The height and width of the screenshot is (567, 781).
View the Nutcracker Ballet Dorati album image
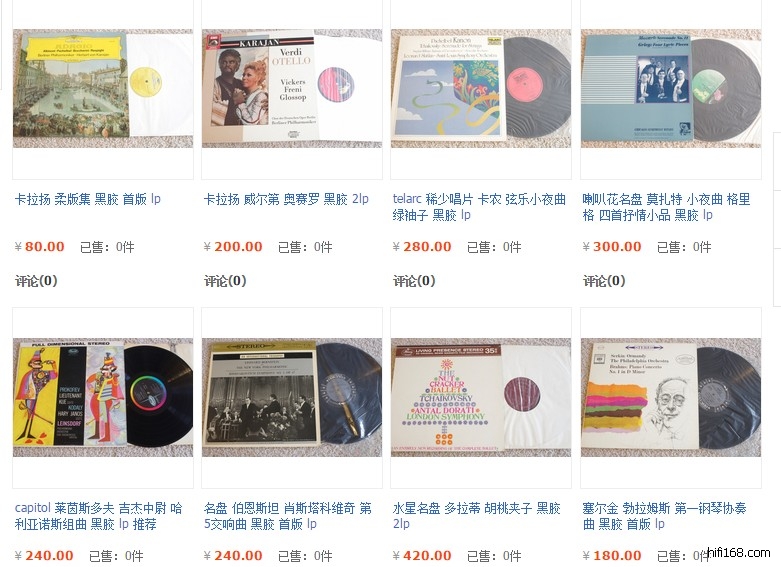[x=481, y=398]
